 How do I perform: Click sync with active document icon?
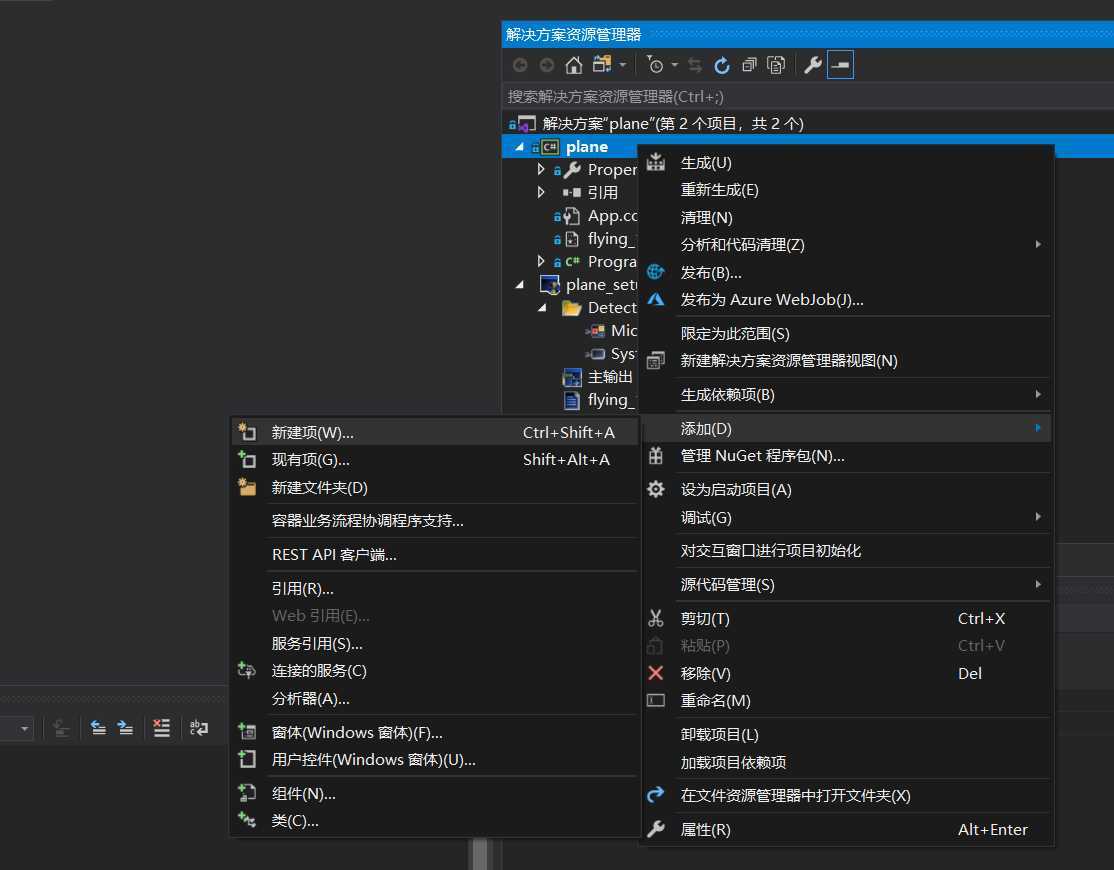(695, 65)
